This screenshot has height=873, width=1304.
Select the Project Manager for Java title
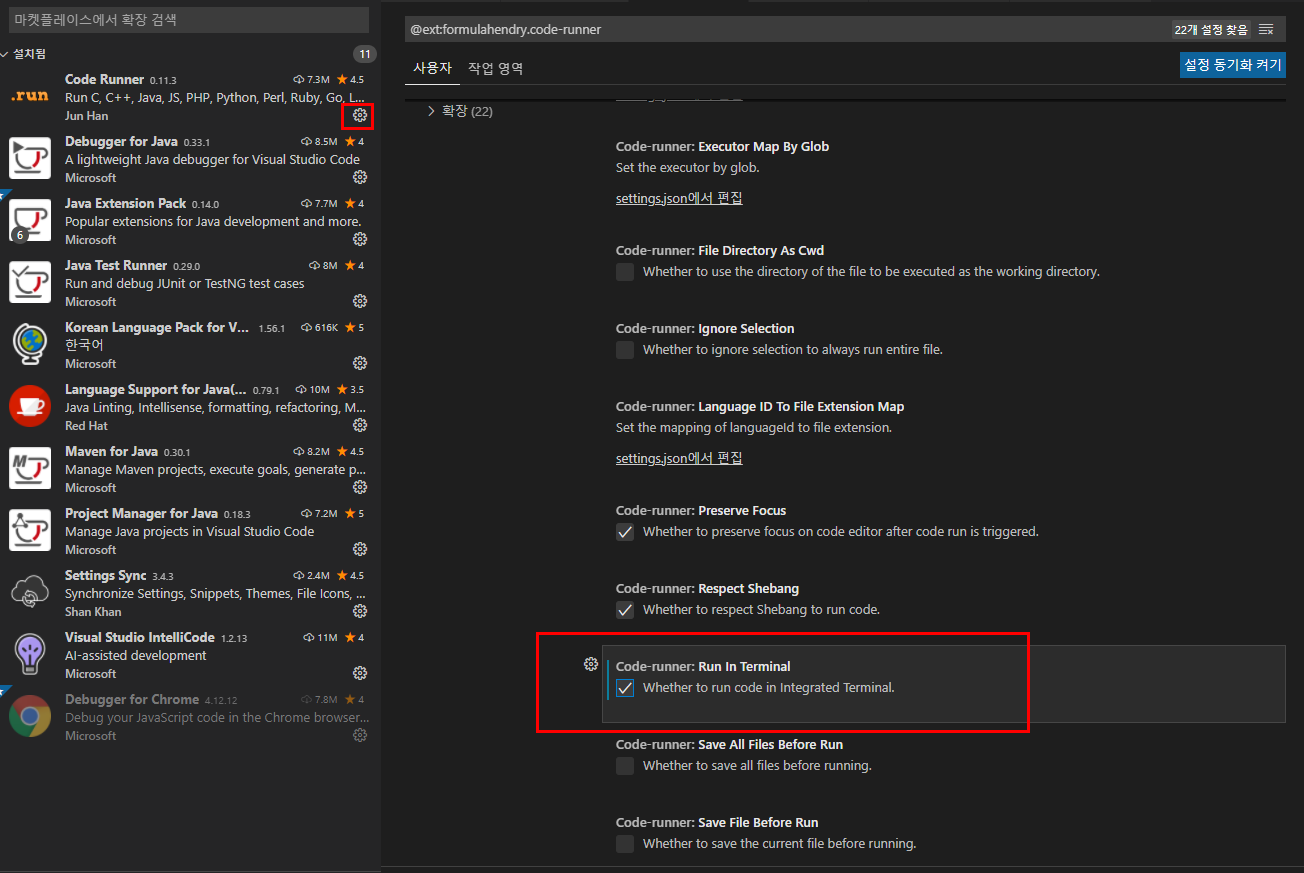tap(141, 513)
